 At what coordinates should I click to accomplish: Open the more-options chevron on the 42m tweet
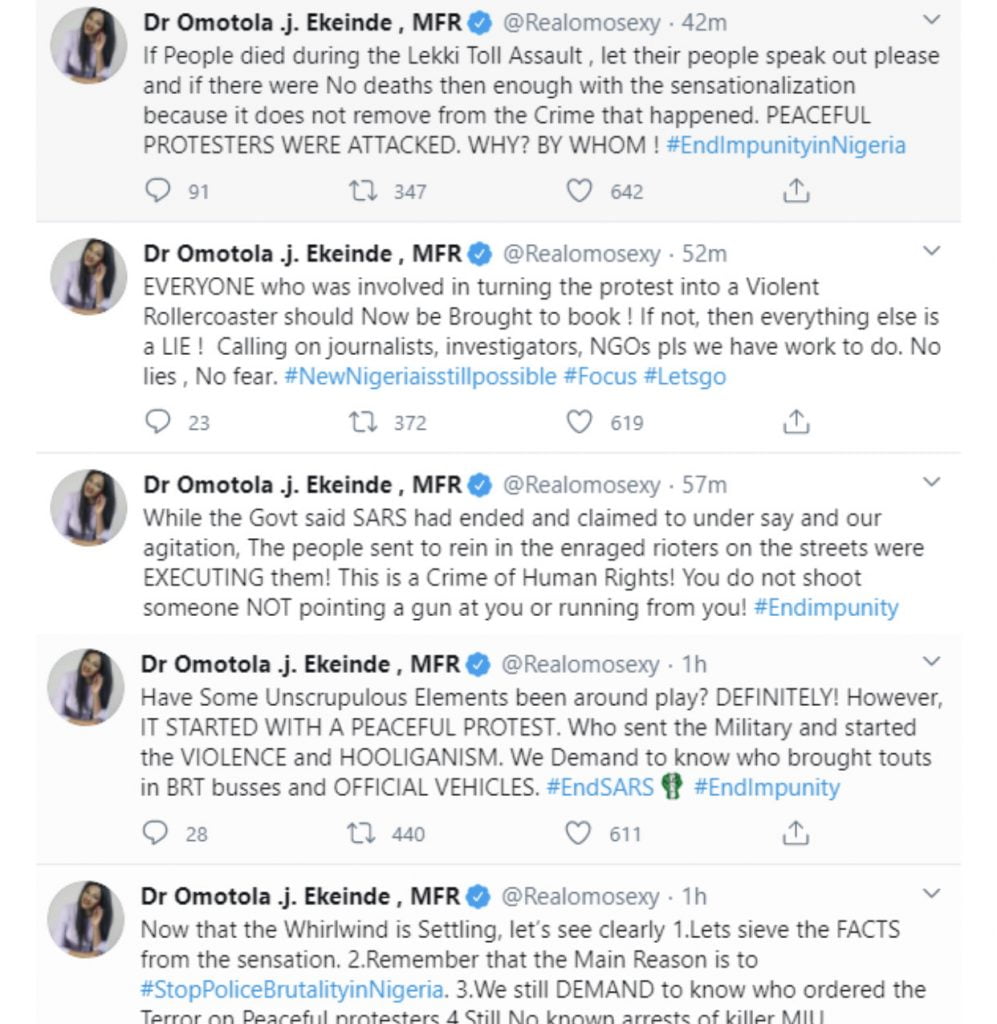click(x=931, y=20)
